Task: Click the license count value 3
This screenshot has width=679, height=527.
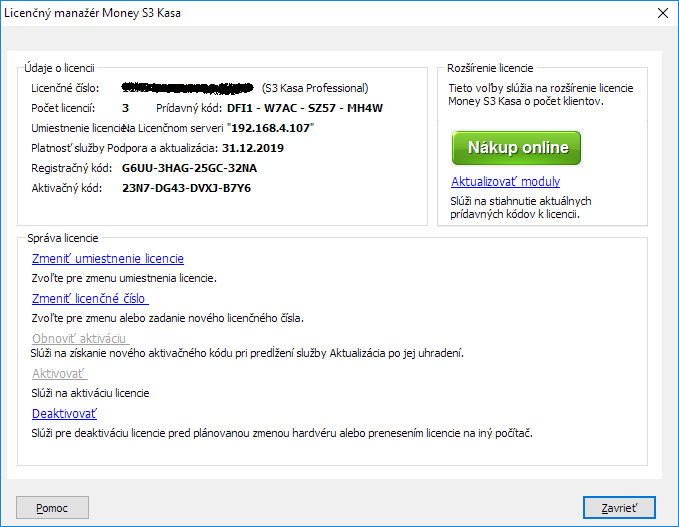Action: coord(125,108)
